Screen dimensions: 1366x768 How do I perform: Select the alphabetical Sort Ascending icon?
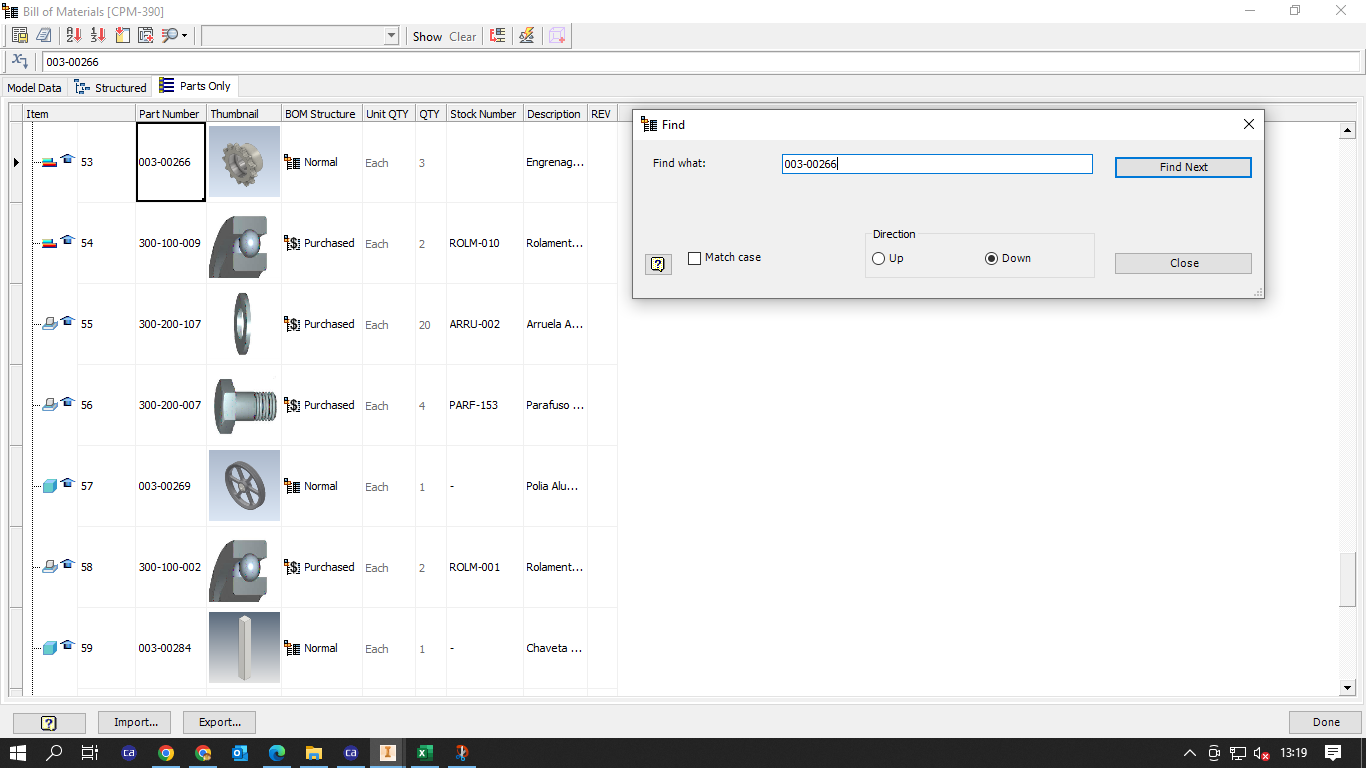[x=72, y=35]
